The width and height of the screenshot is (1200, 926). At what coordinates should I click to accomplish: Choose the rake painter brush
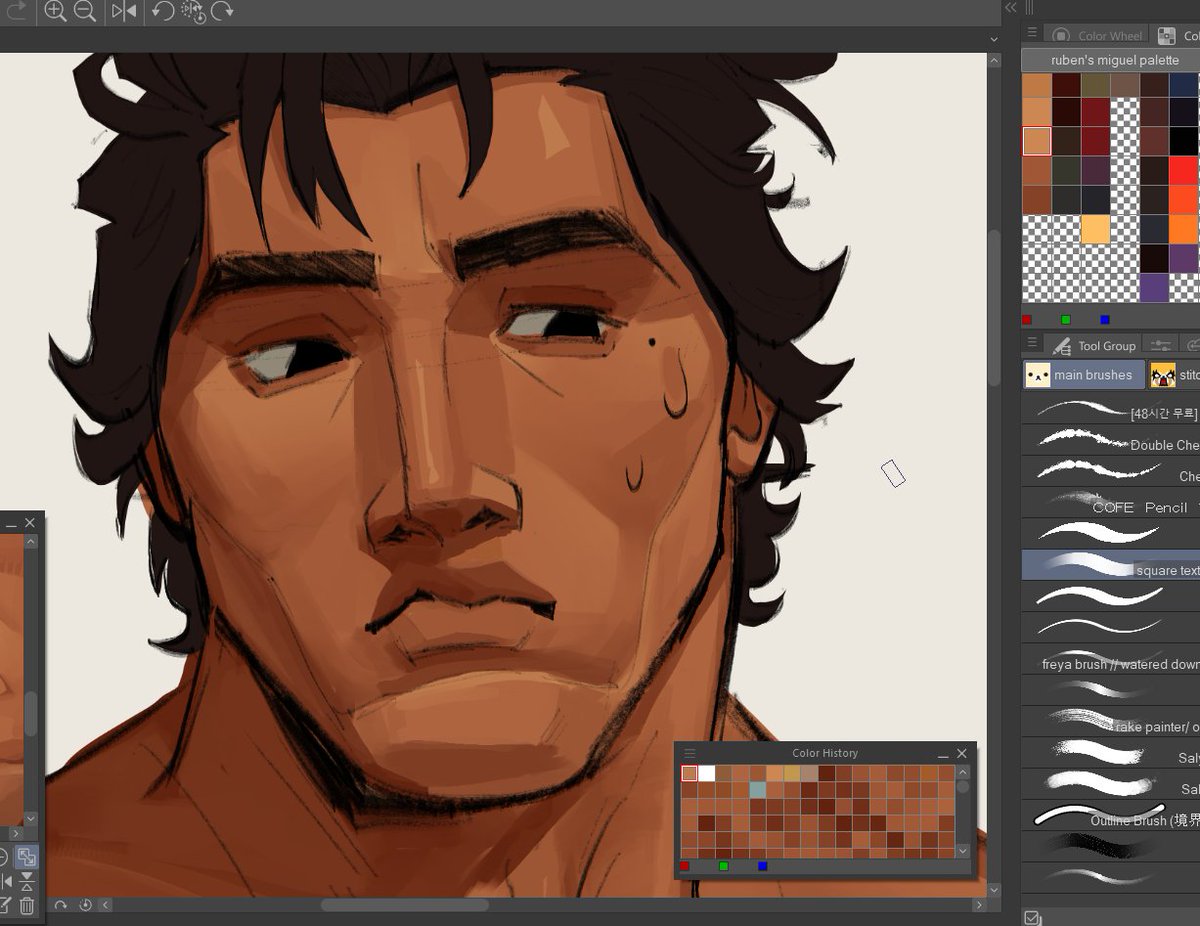tap(1111, 722)
